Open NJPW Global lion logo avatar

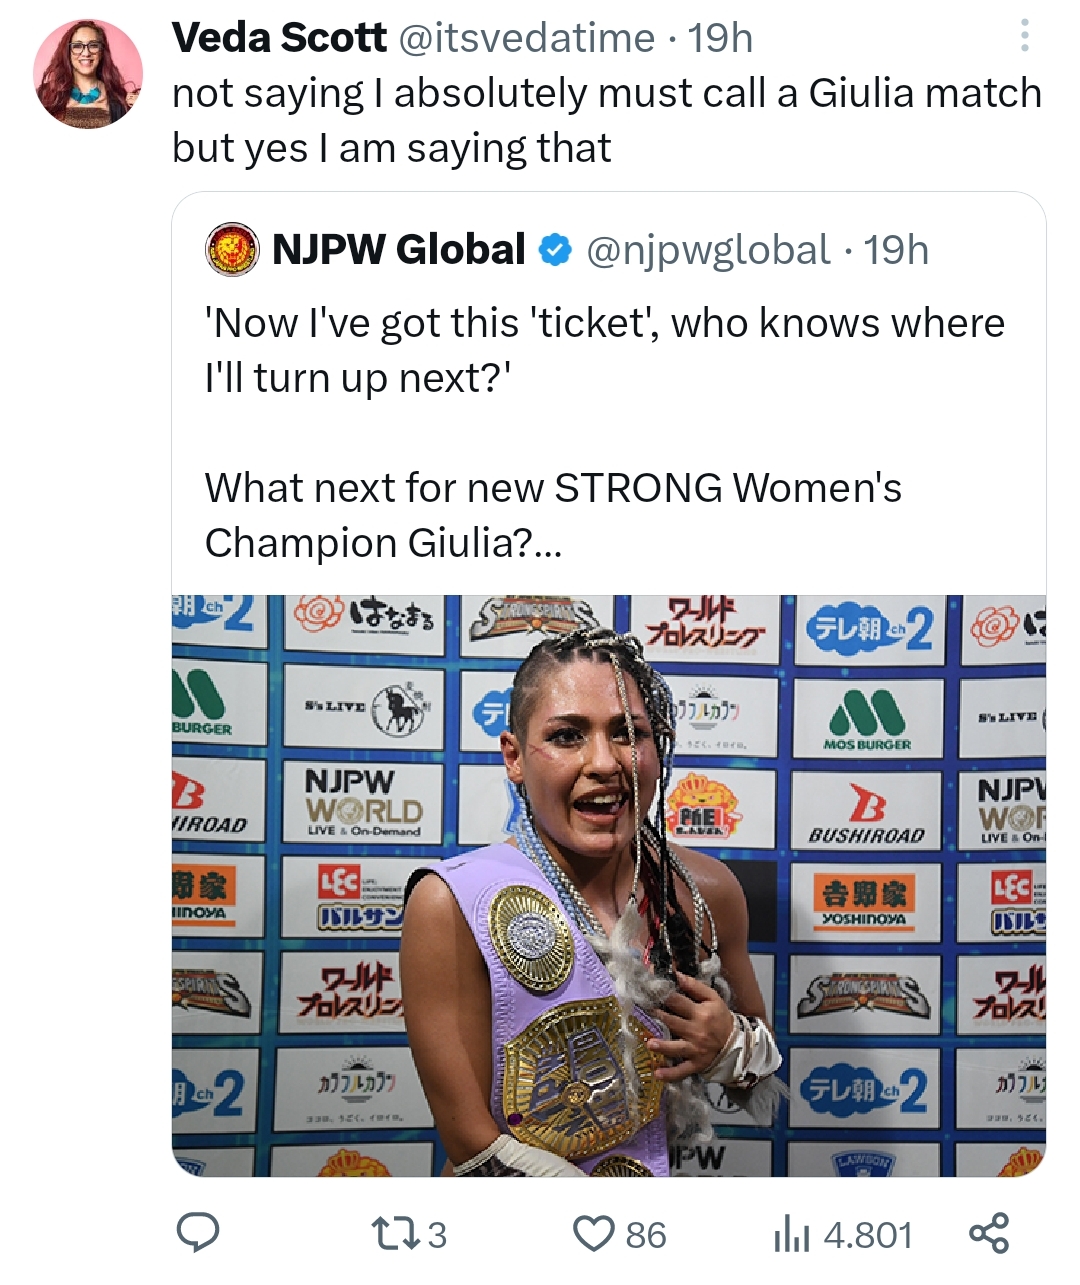coord(232,250)
